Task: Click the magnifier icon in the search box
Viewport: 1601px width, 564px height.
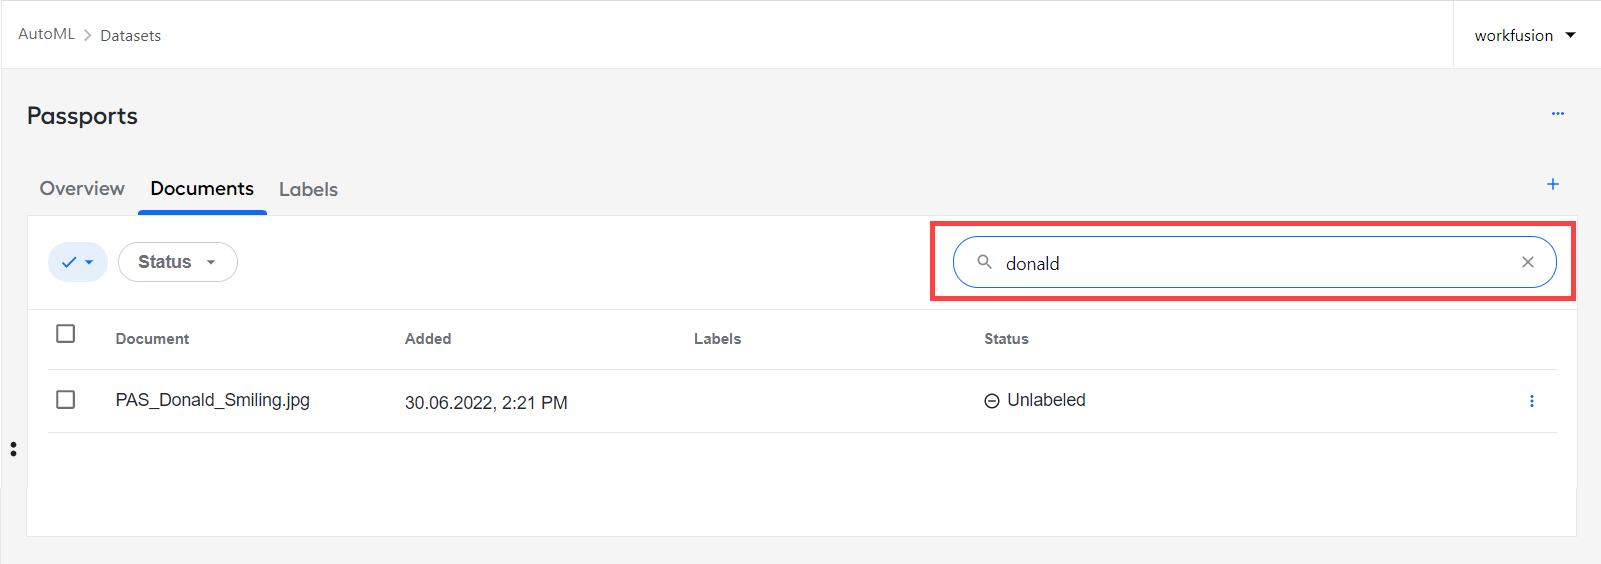Action: tap(985, 262)
